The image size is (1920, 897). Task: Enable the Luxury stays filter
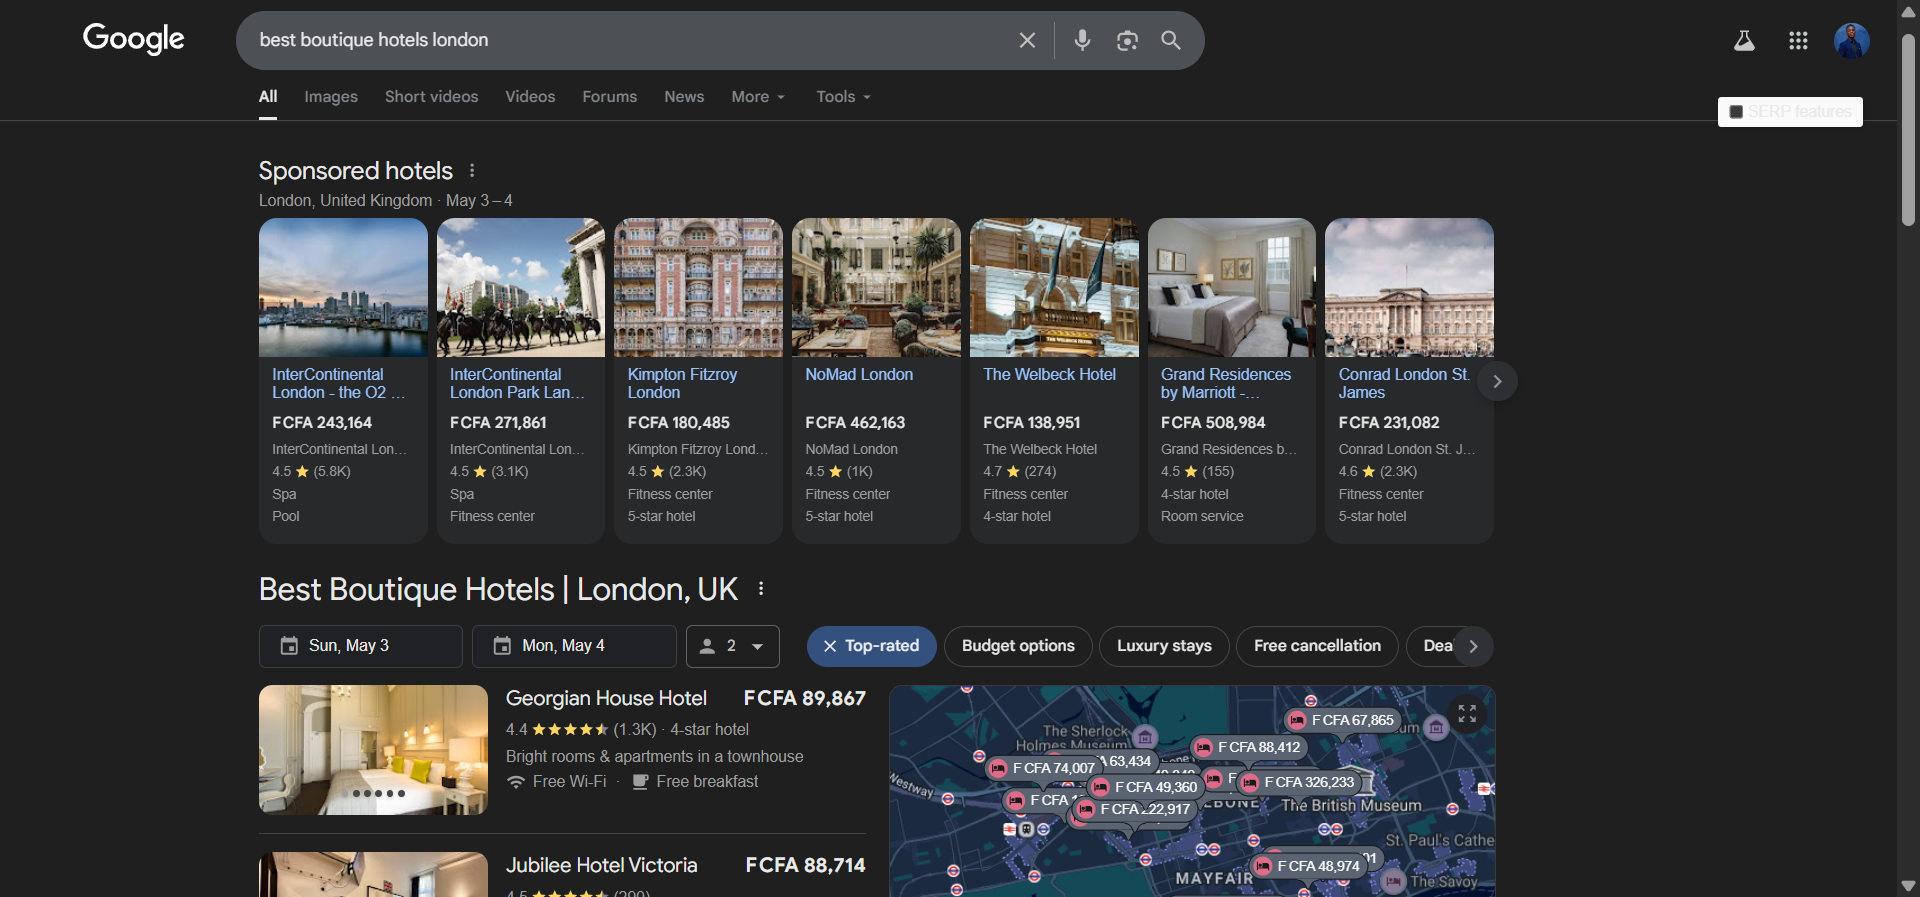1164,646
